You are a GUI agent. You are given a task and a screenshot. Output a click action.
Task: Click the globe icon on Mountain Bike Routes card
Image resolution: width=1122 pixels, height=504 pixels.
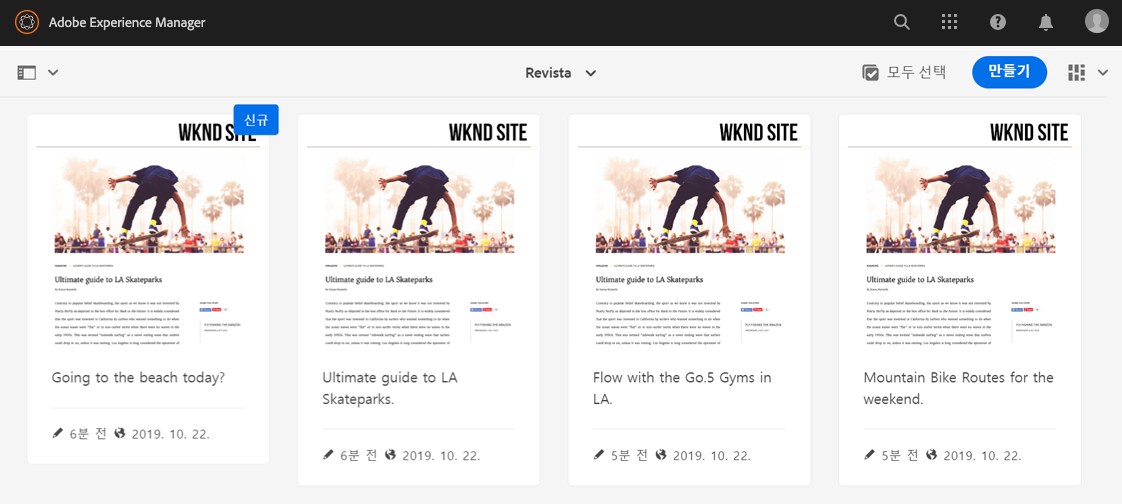click(931, 455)
